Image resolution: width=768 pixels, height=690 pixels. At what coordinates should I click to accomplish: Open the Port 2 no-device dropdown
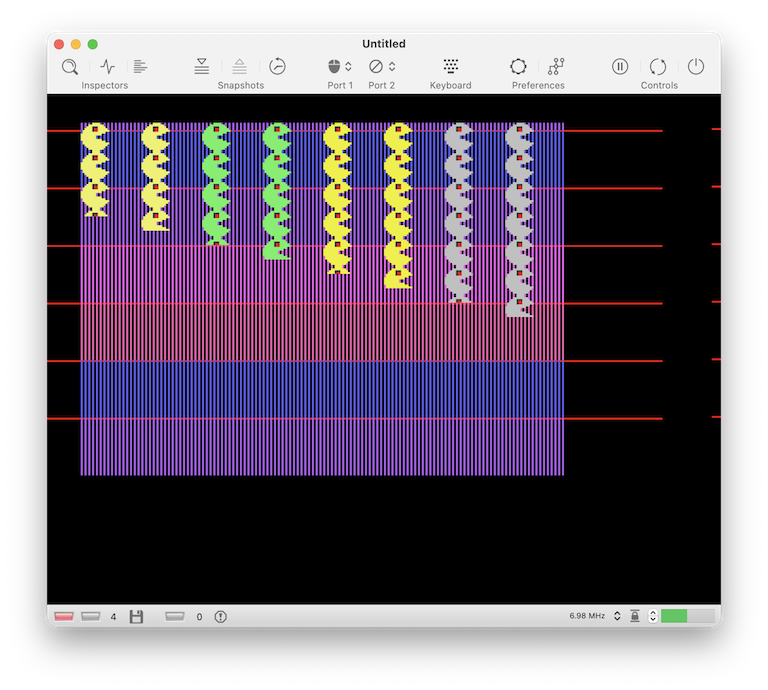coord(382,67)
